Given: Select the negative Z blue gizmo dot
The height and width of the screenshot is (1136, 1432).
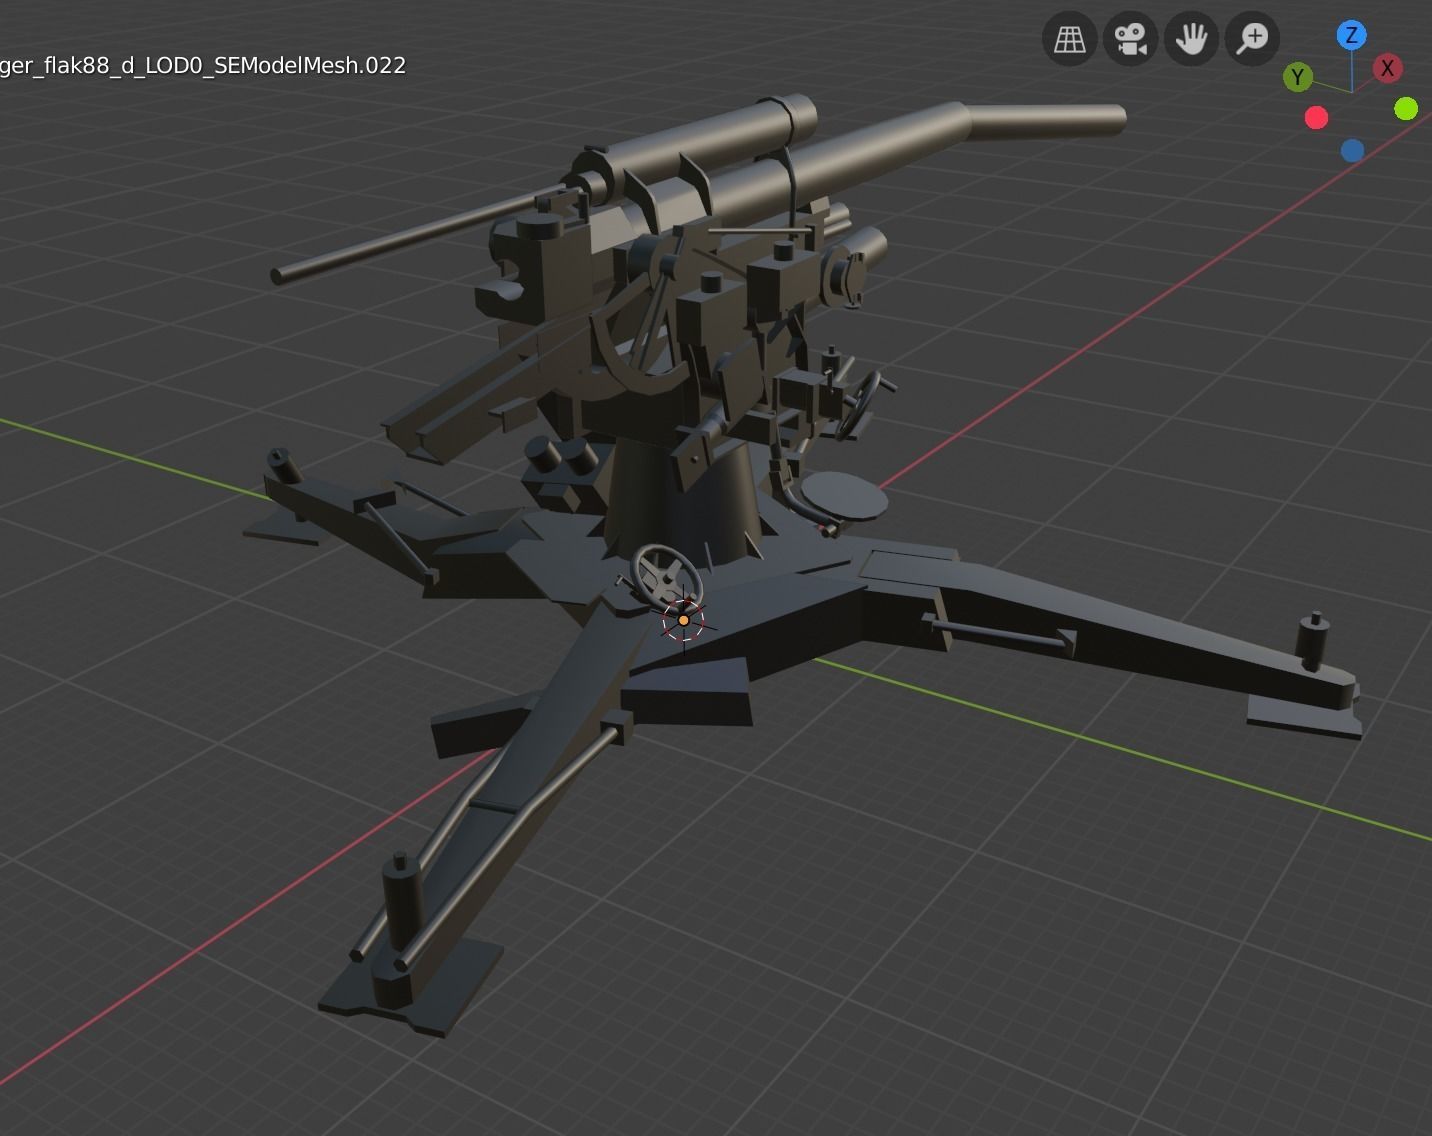Looking at the screenshot, I should pyautogui.click(x=1352, y=151).
